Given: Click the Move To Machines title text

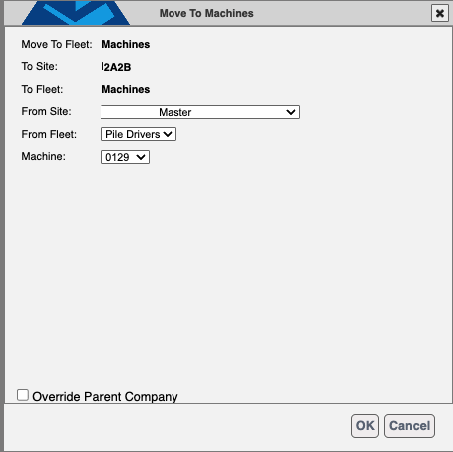Looking at the screenshot, I should (x=207, y=13).
